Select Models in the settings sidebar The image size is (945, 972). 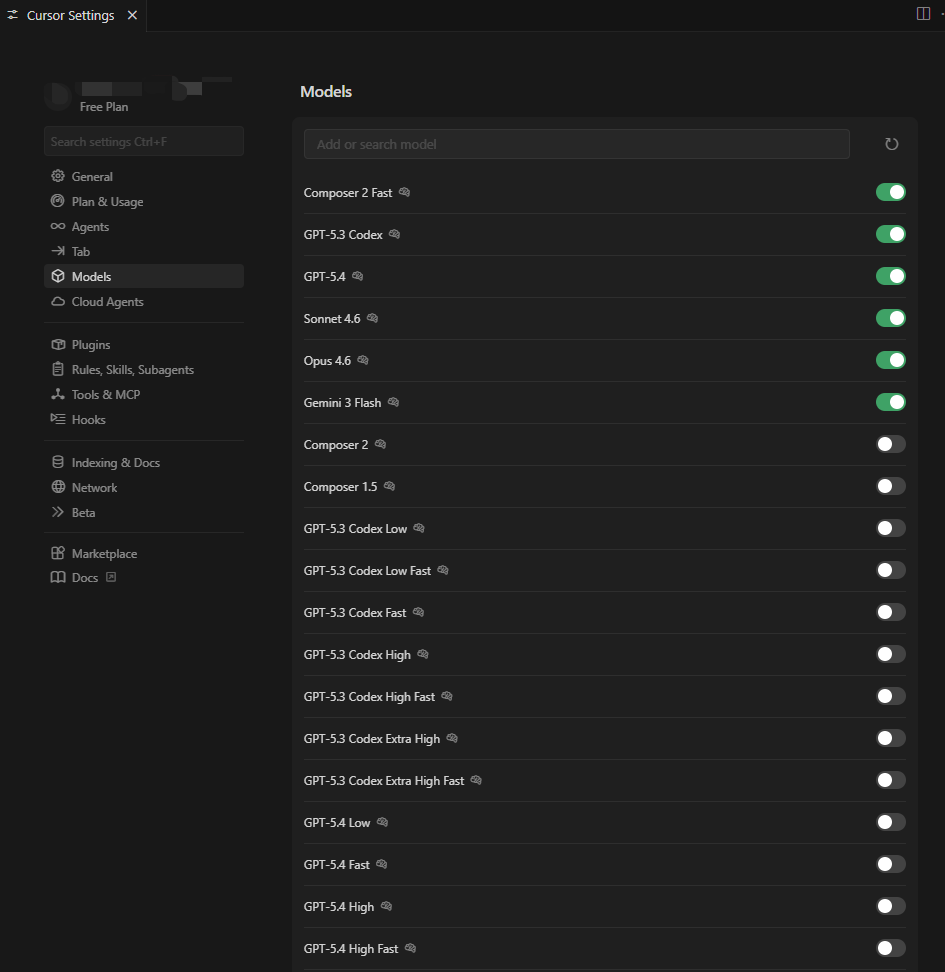click(144, 276)
